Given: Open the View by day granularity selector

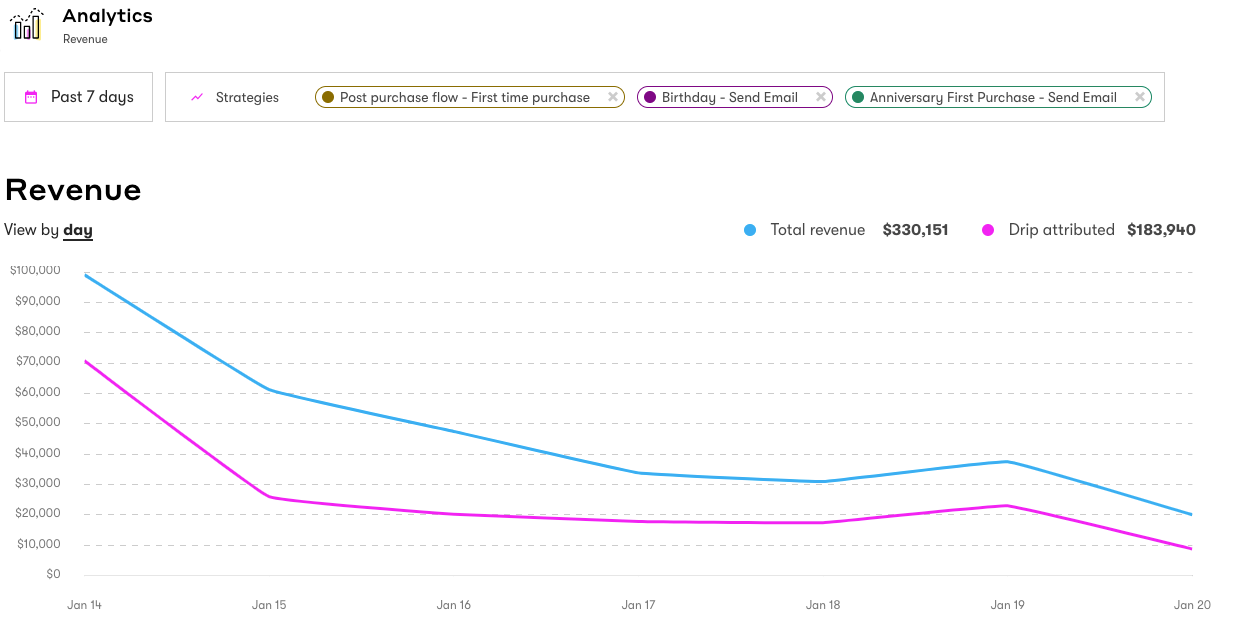Looking at the screenshot, I should tap(78, 230).
